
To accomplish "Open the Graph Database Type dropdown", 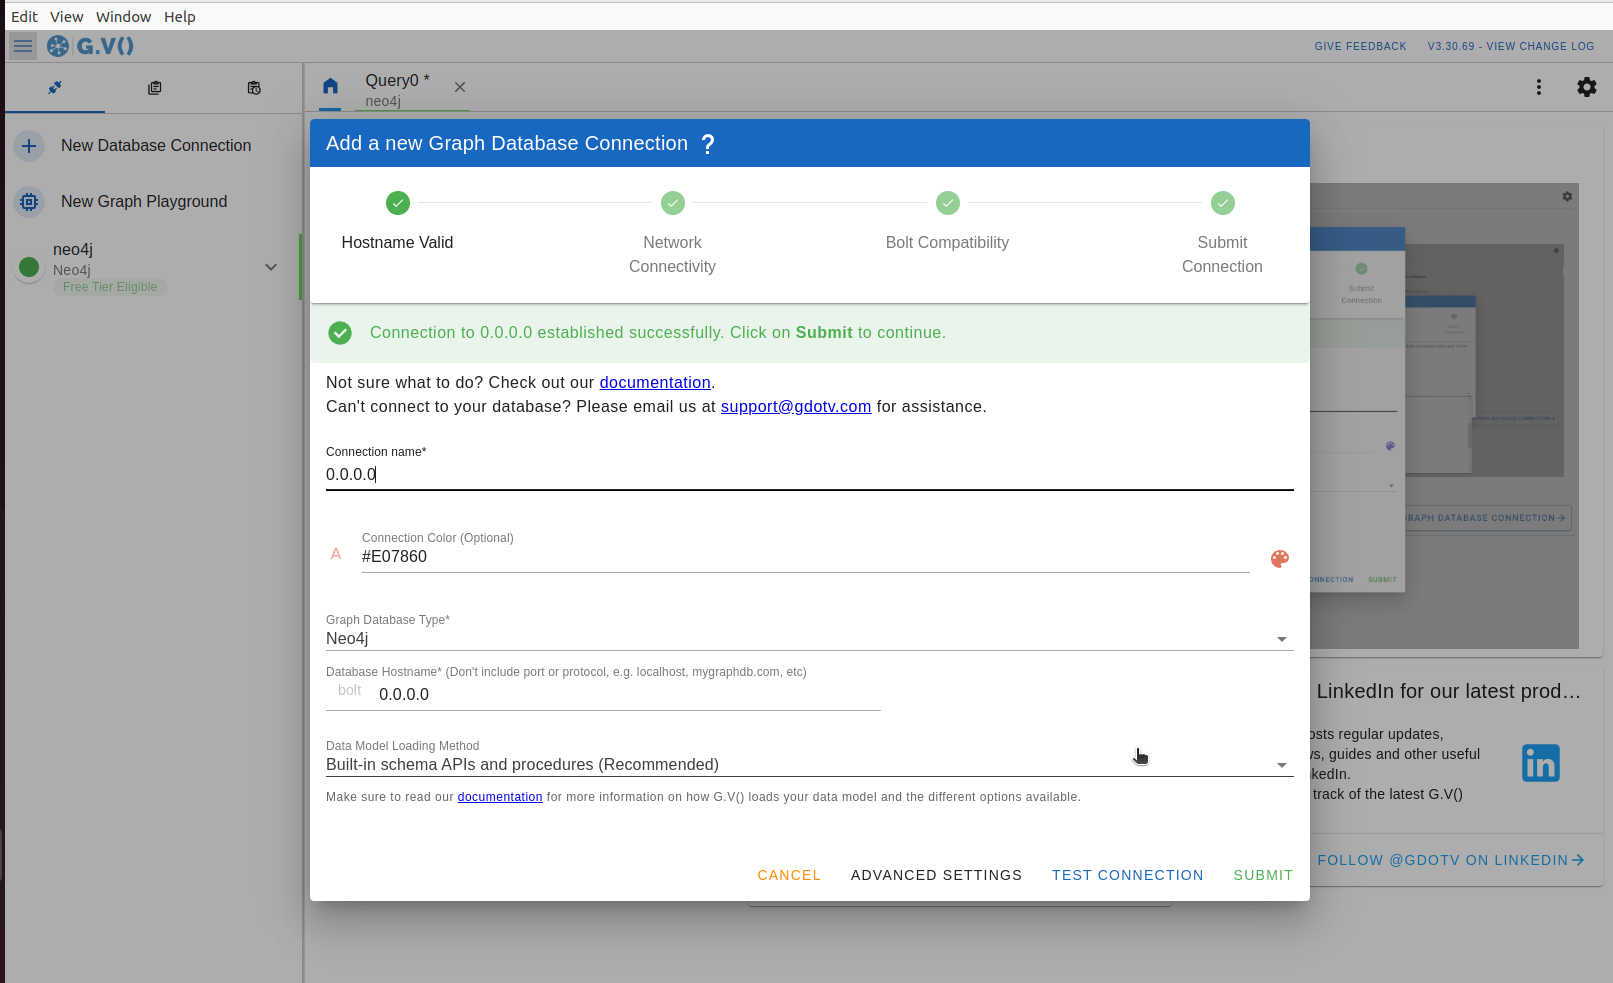I will click(x=810, y=639).
